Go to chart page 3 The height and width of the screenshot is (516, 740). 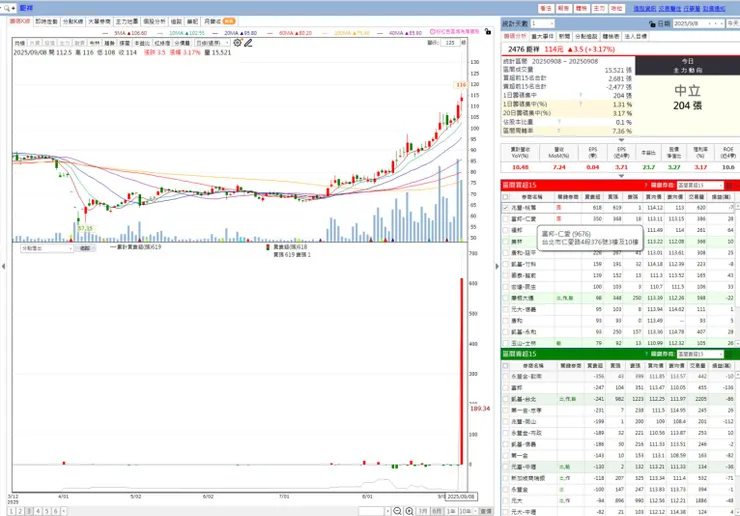[29, 511]
